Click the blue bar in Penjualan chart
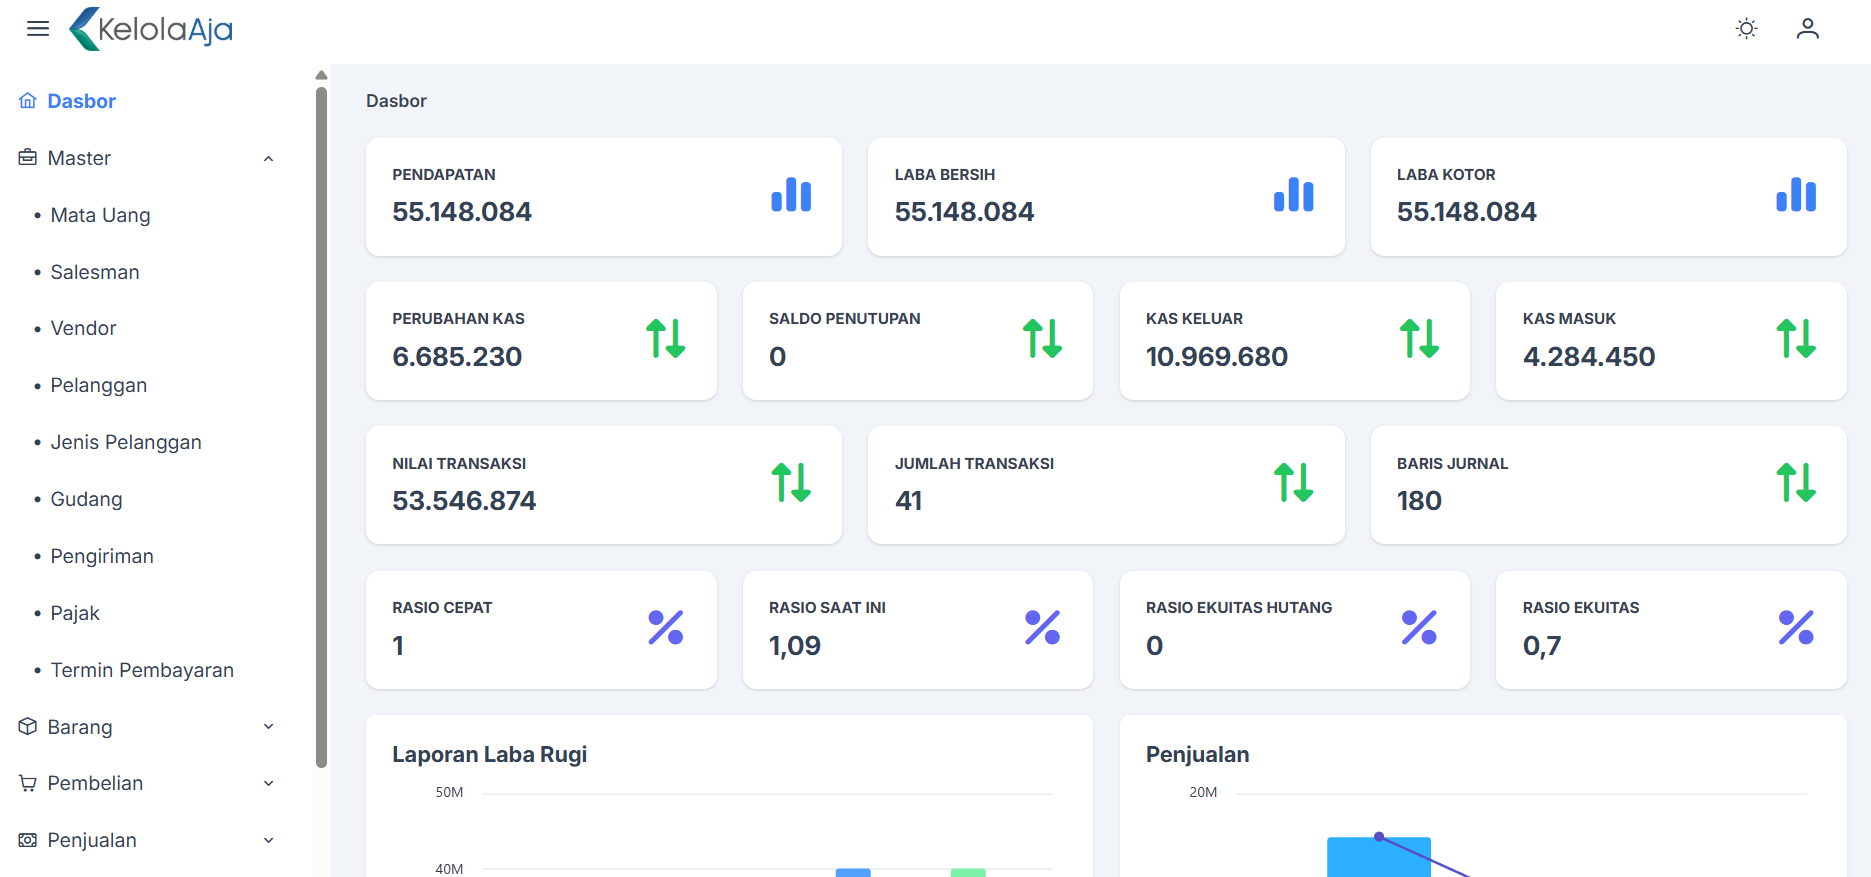Image resolution: width=1871 pixels, height=877 pixels. pos(1378,859)
